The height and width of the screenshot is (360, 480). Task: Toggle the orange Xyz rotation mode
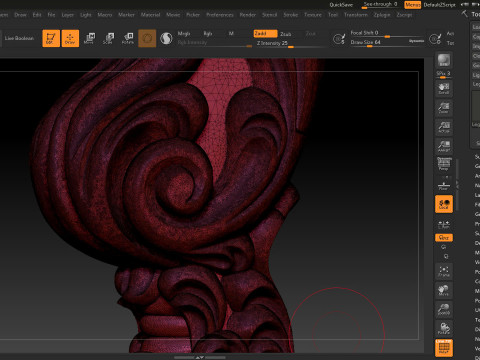pos(444,238)
